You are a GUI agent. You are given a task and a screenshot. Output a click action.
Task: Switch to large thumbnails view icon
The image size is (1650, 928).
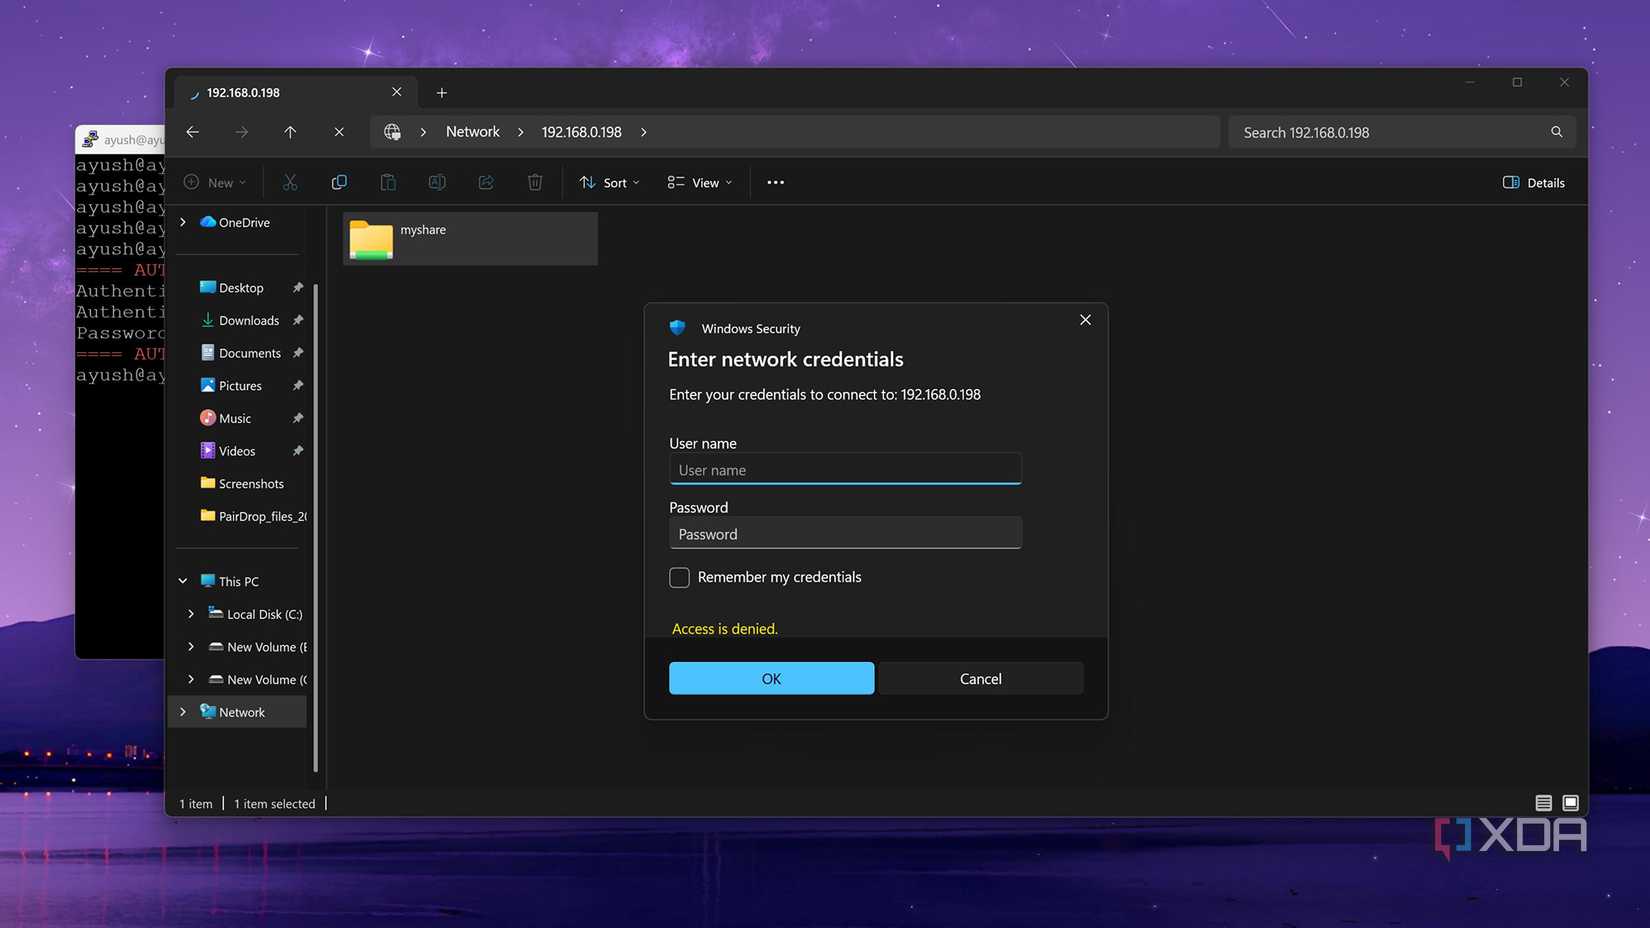pyautogui.click(x=1570, y=803)
